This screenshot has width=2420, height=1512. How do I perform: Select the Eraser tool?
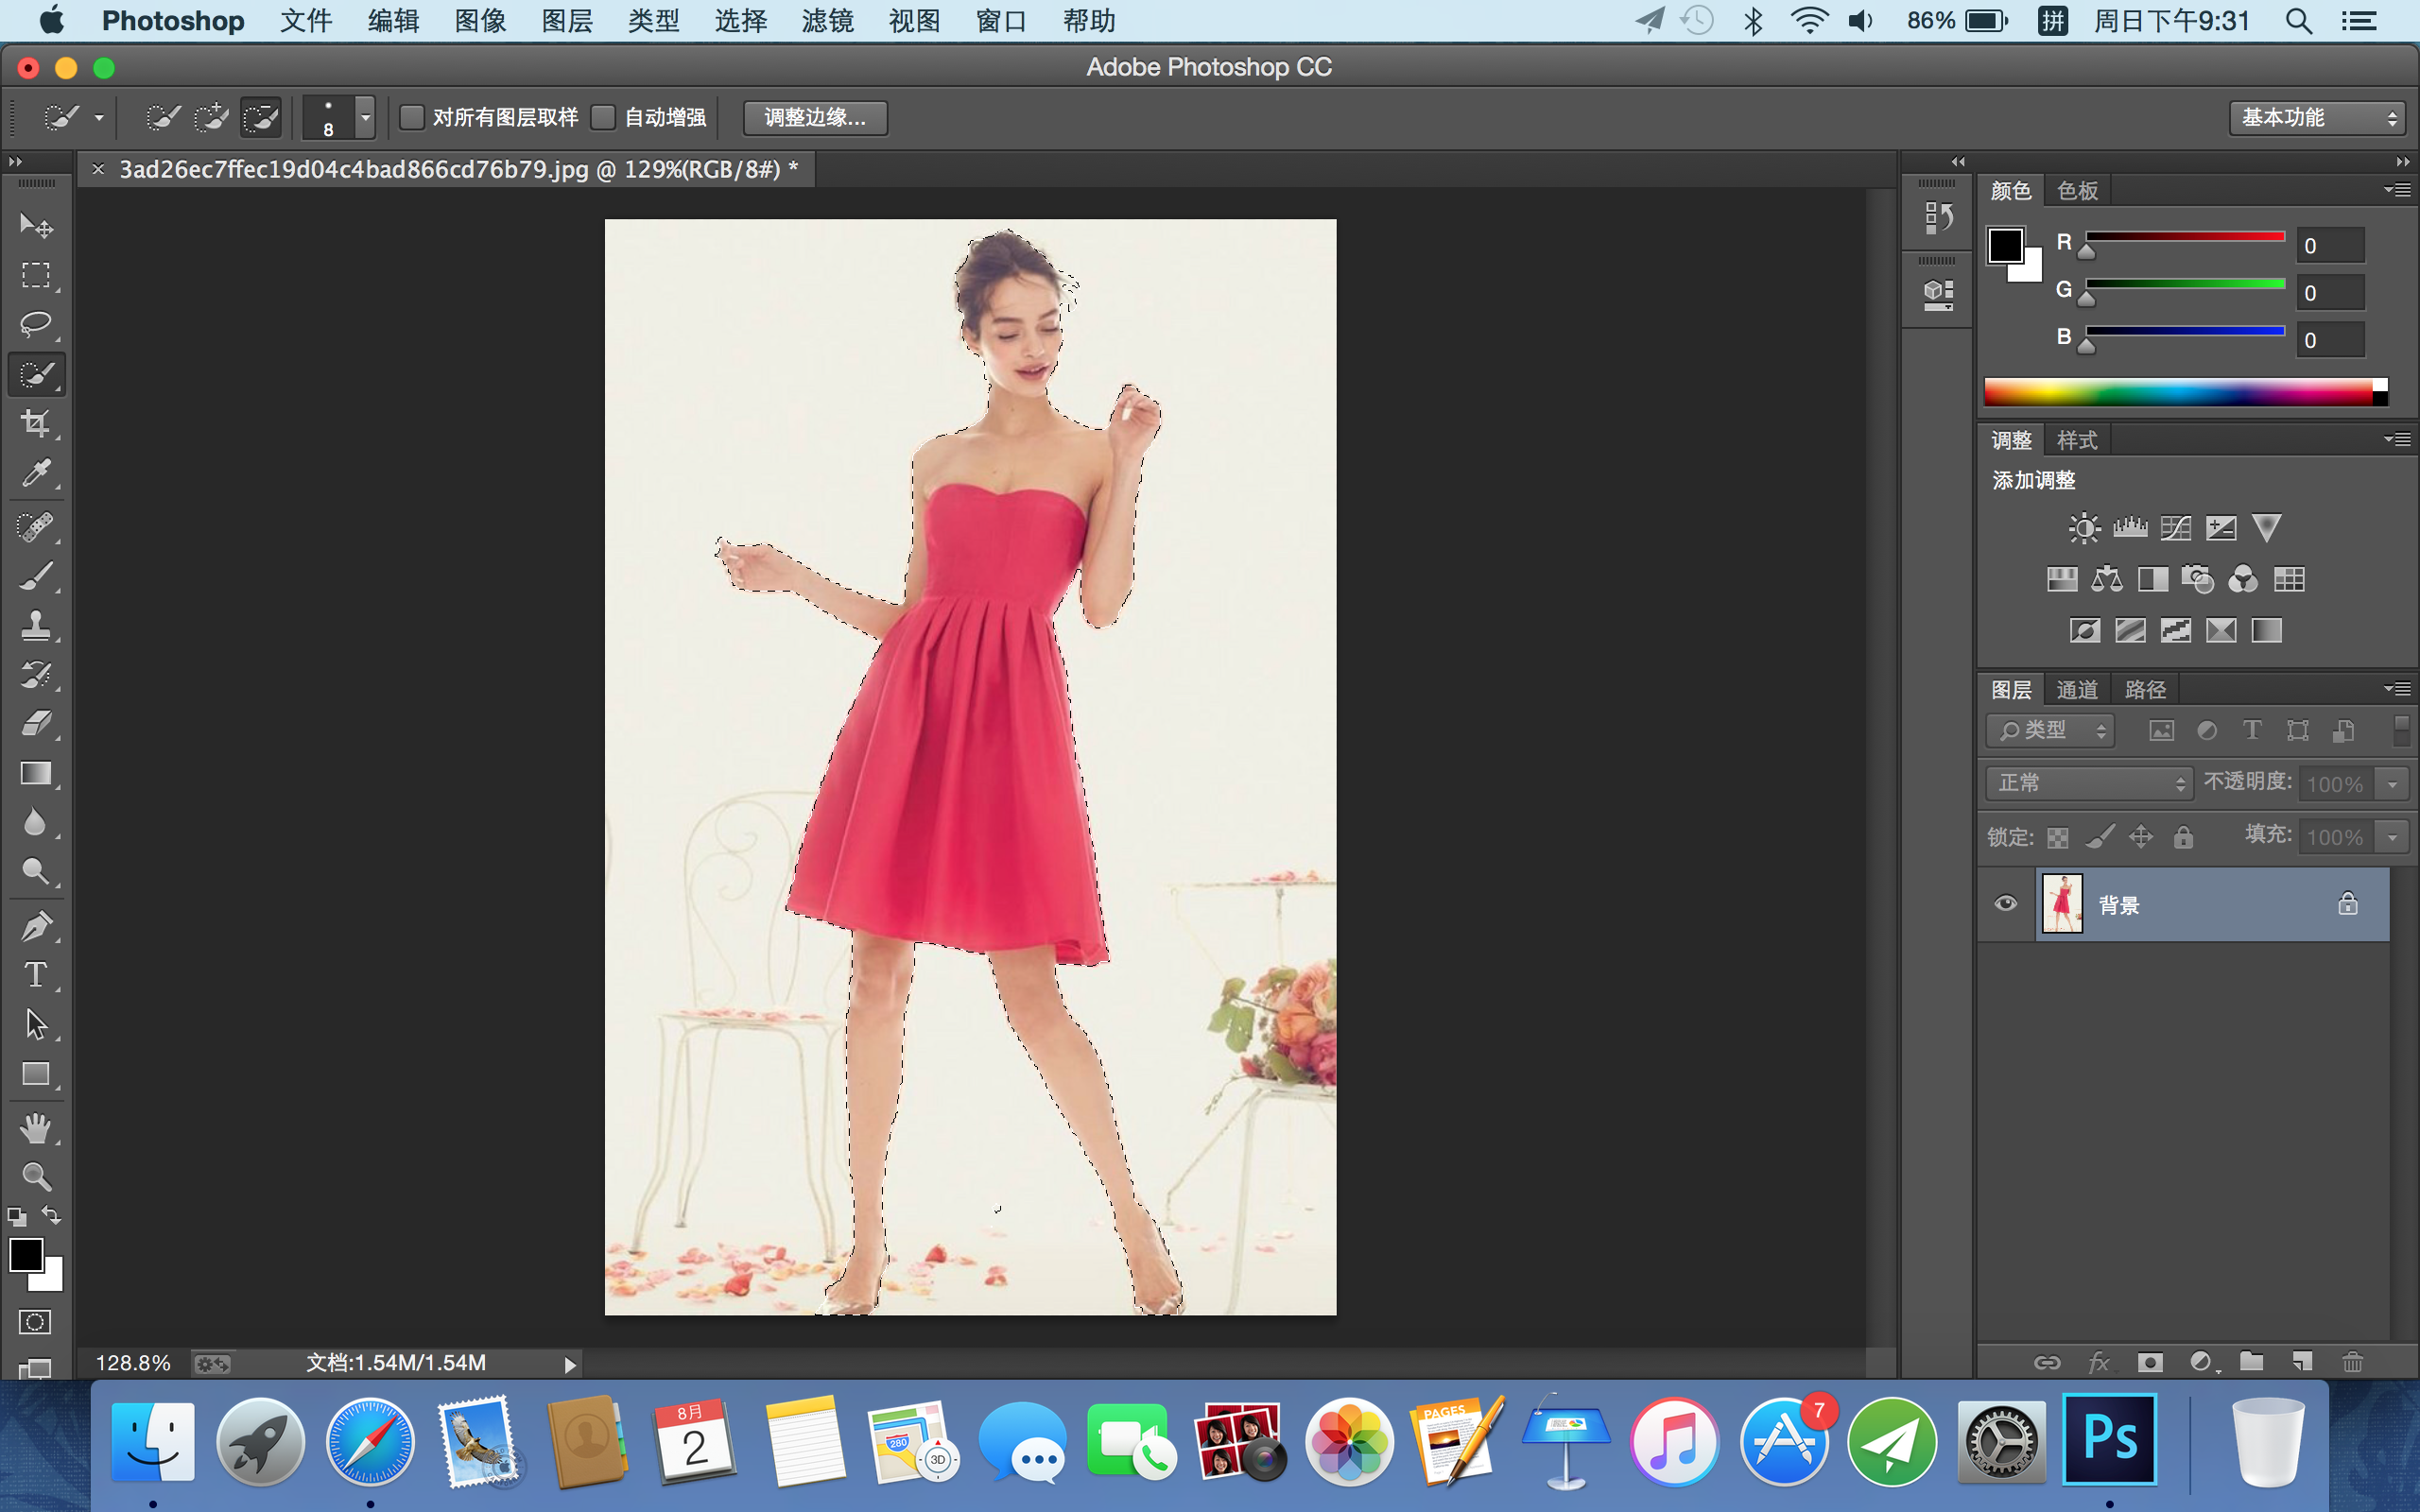[36, 724]
